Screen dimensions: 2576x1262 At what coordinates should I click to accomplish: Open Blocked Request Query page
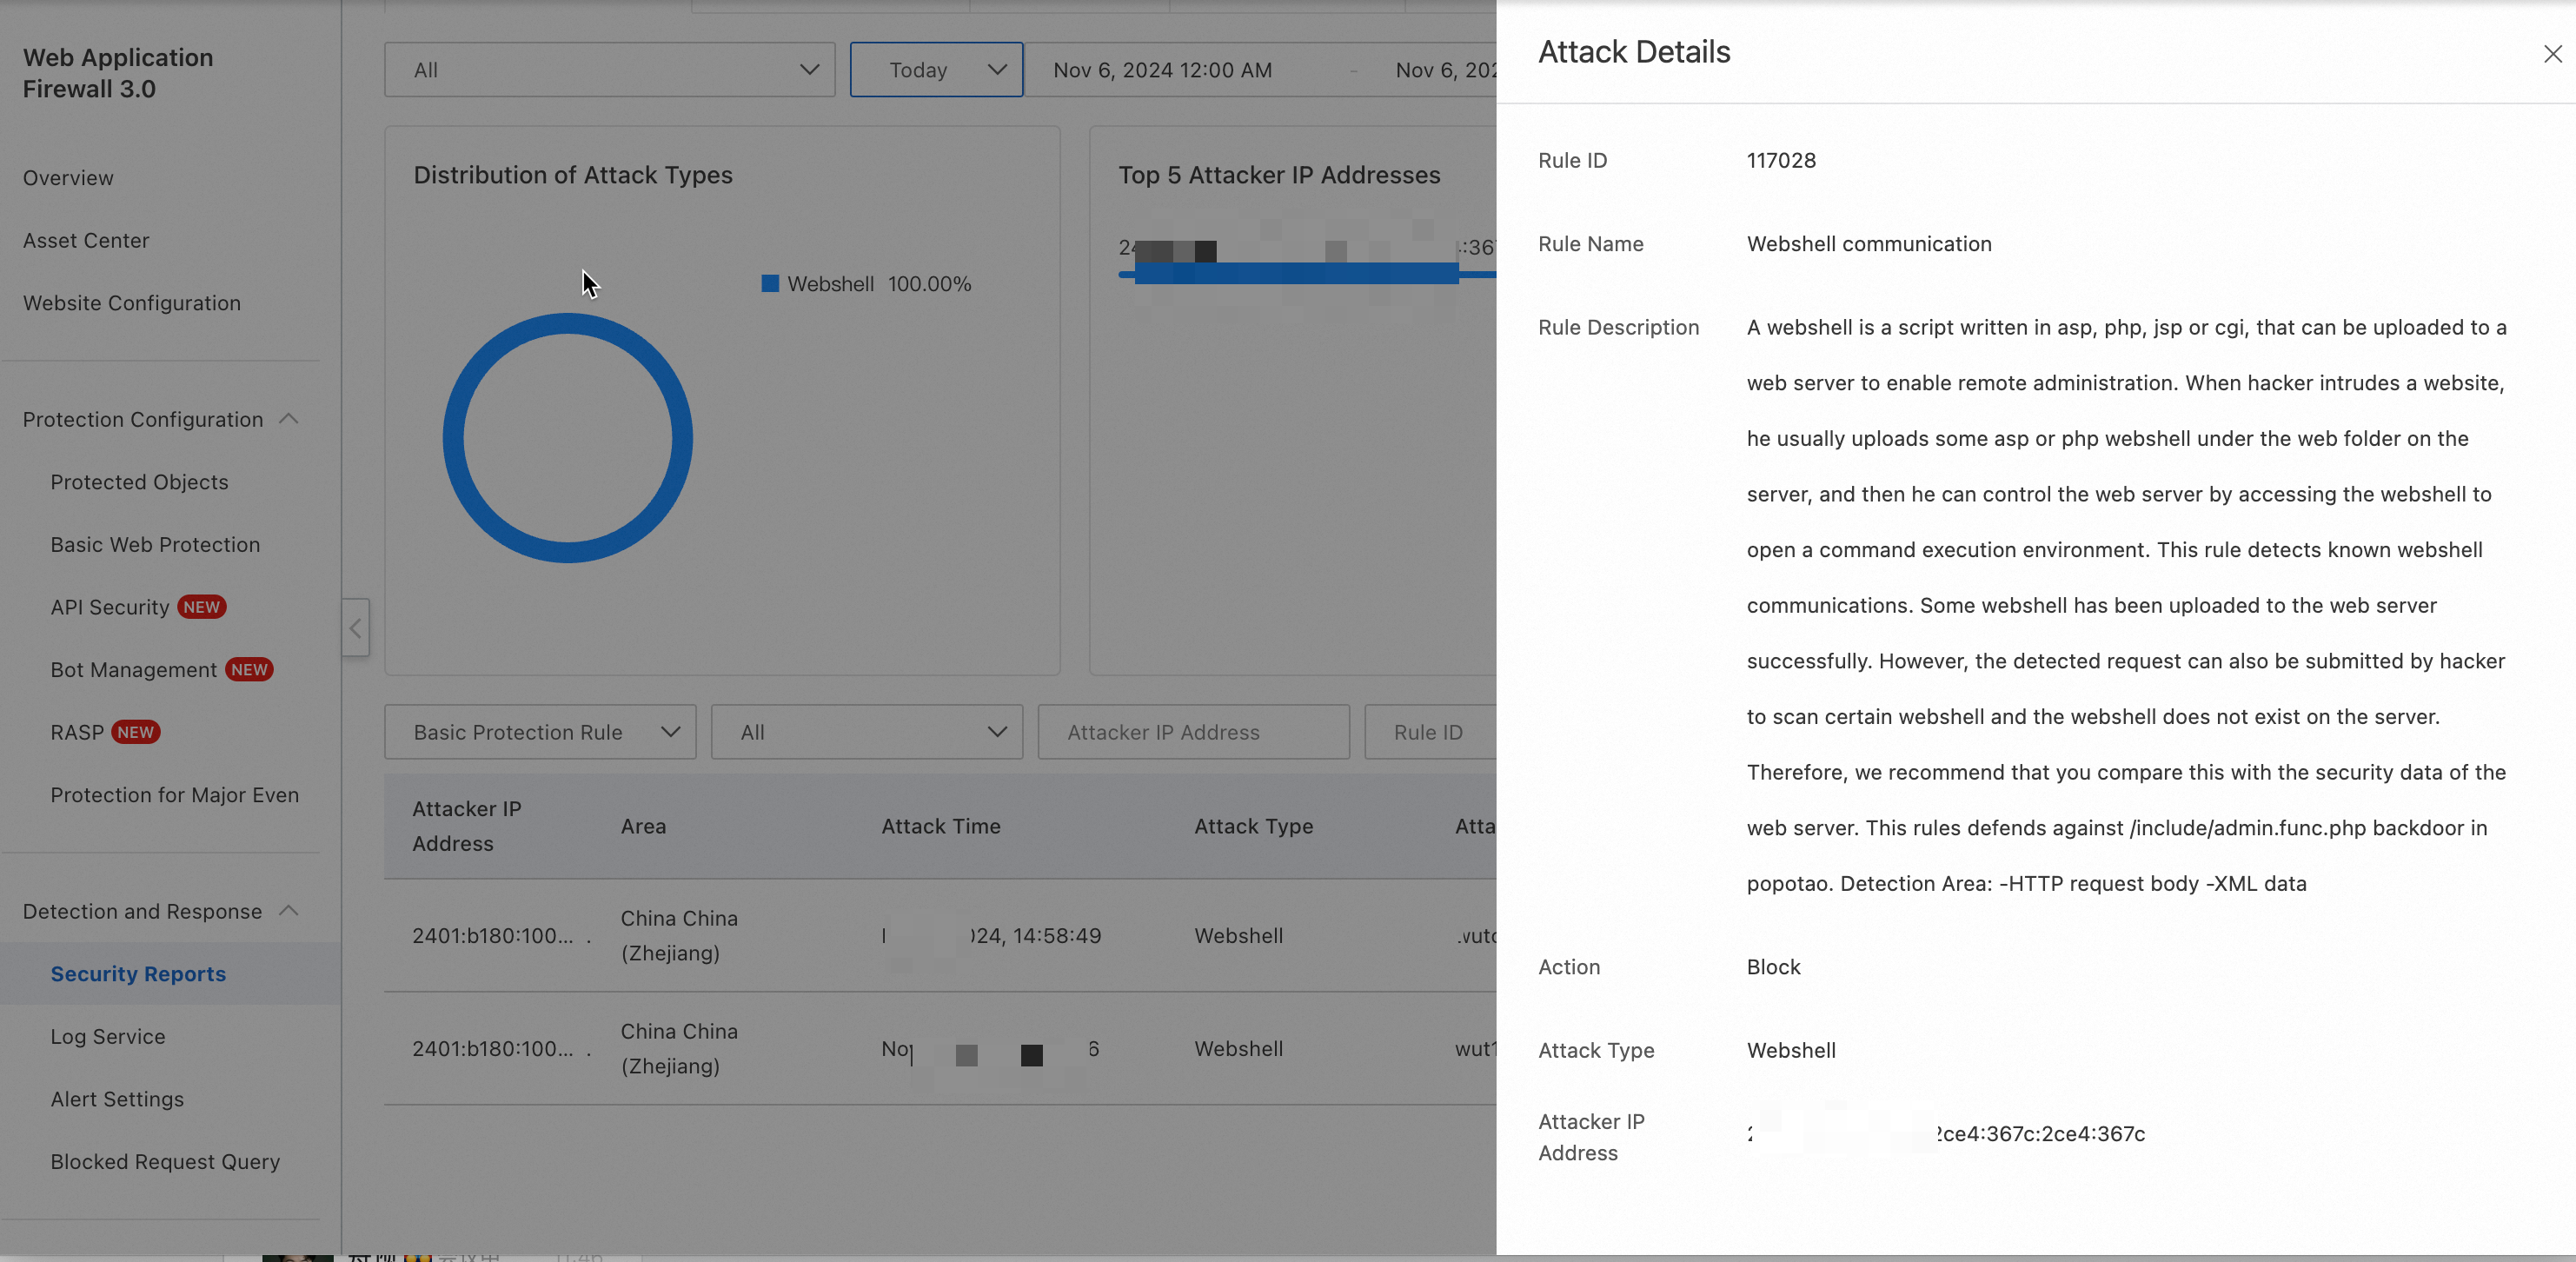click(165, 1162)
